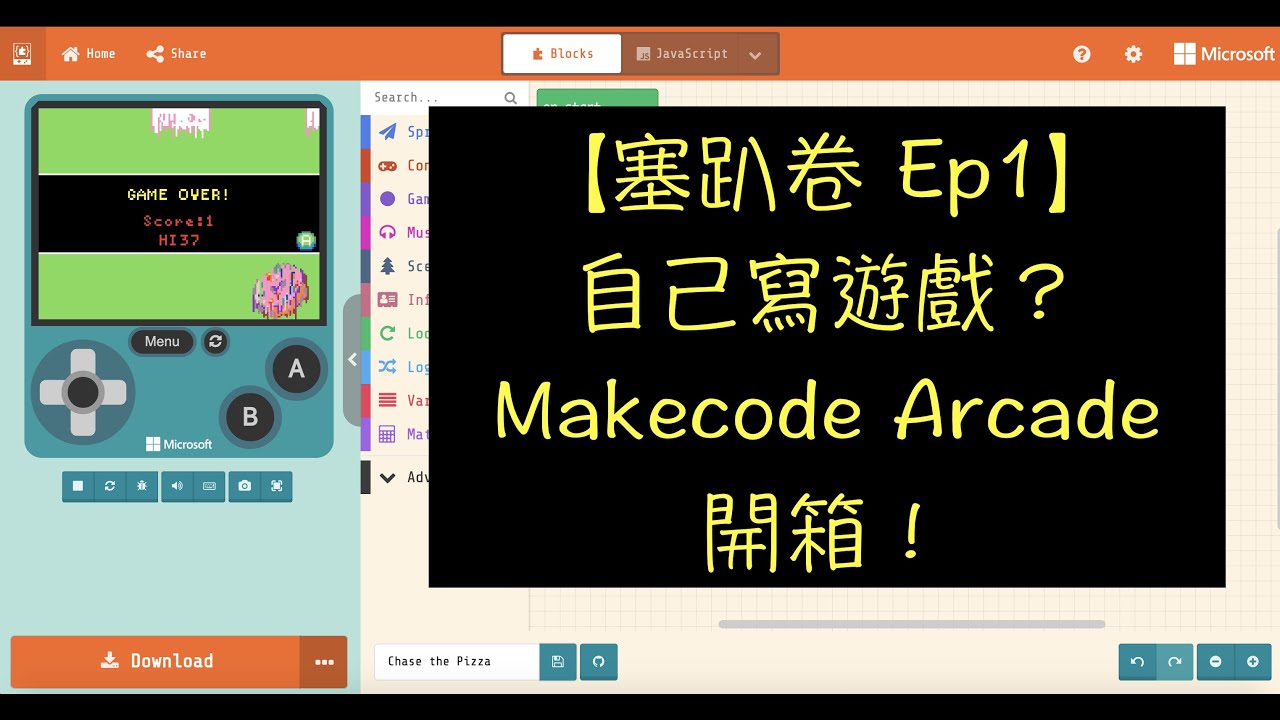Tap the simulator A button
1280x720 pixels.
click(x=296, y=369)
